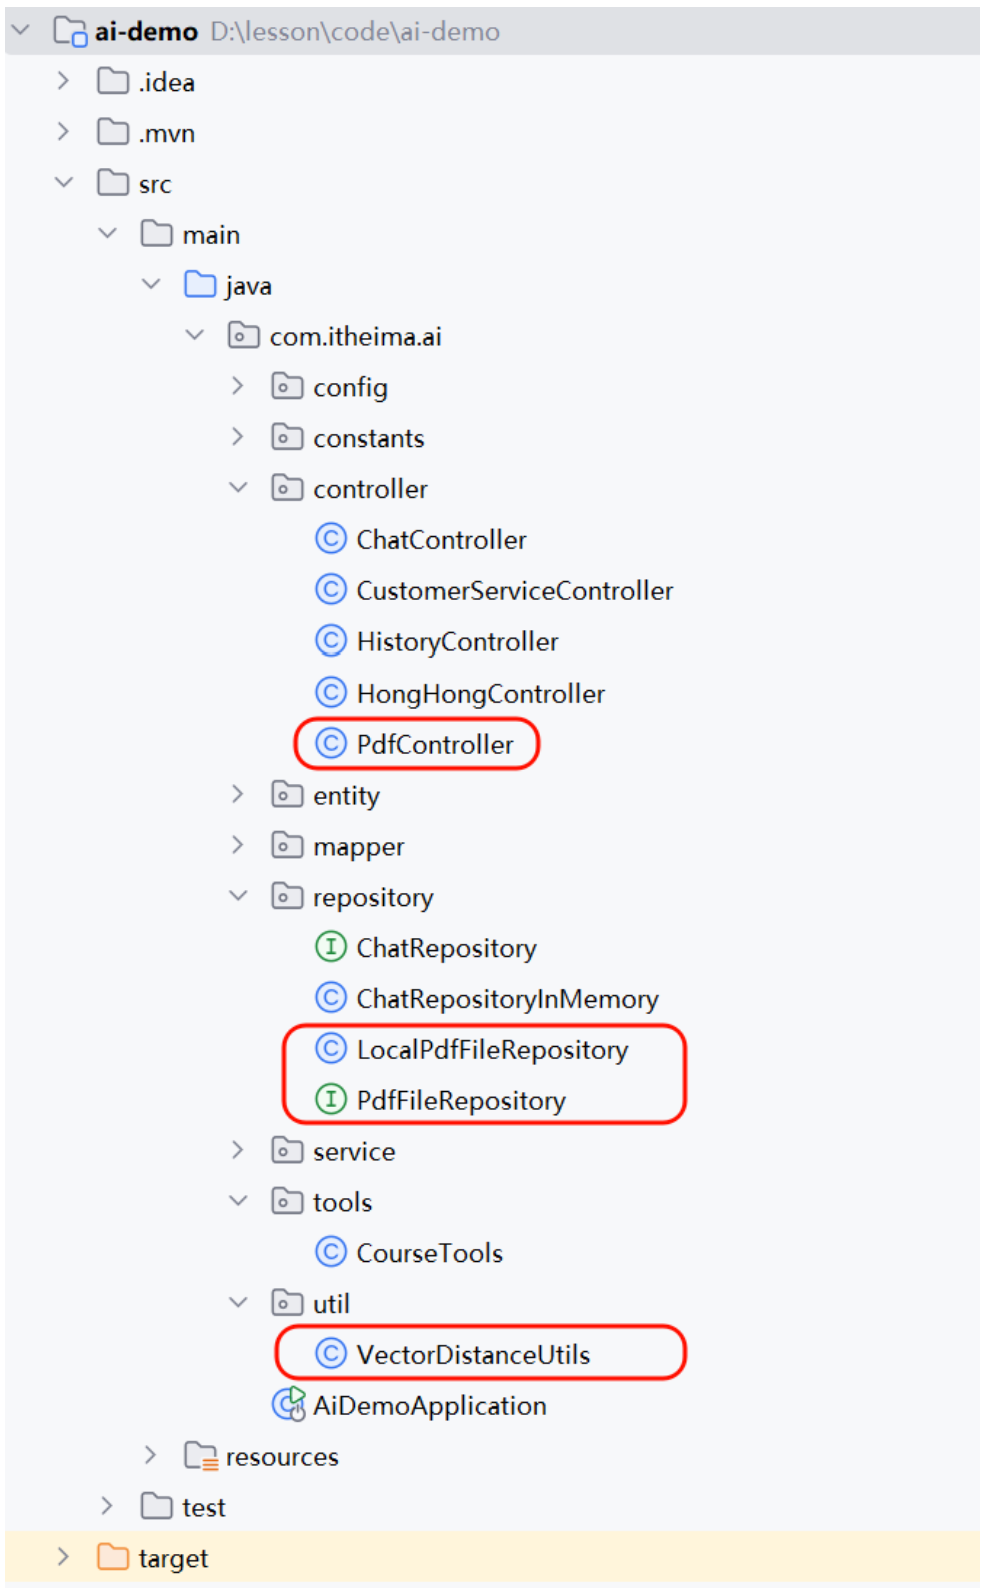Click the interface icon next to ChatRepository

330,946
